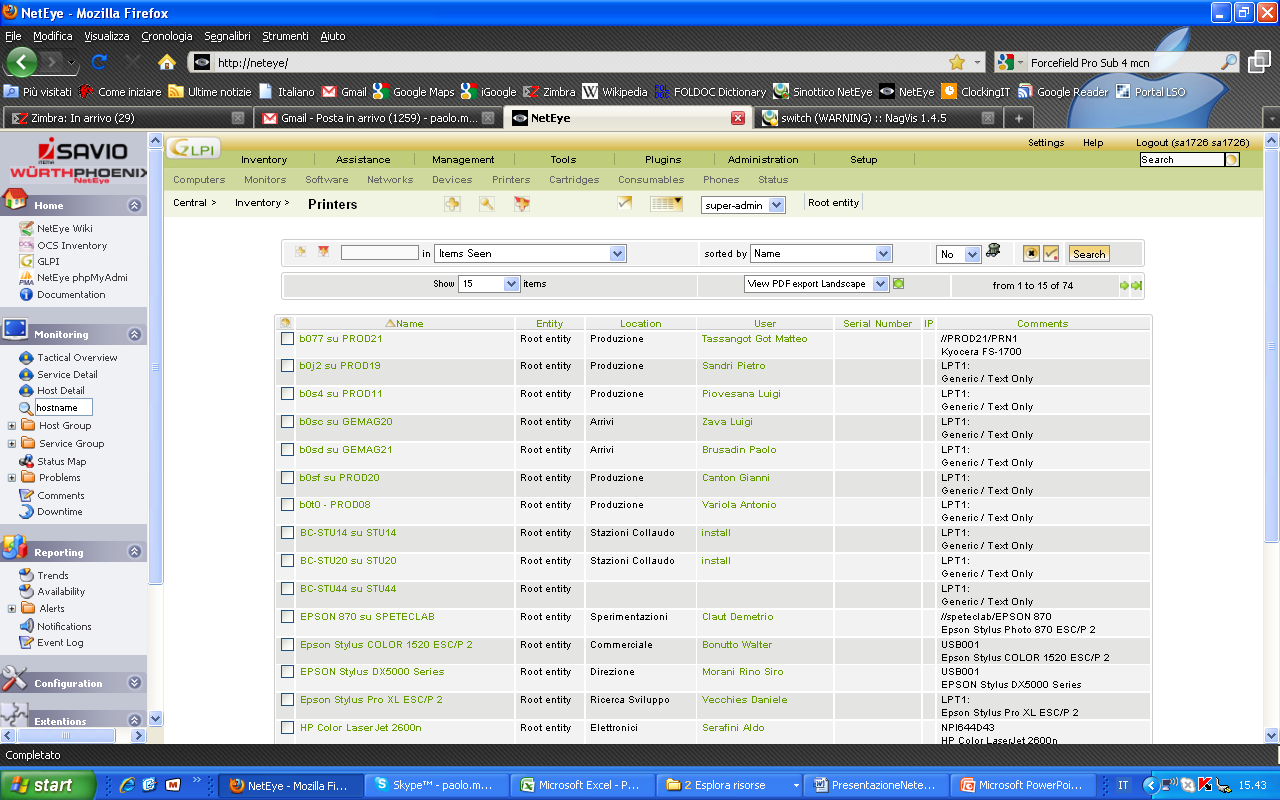Viewport: 1280px width, 800px height.
Task: Click the search button beside GLPI Search box
Action: 1232,160
